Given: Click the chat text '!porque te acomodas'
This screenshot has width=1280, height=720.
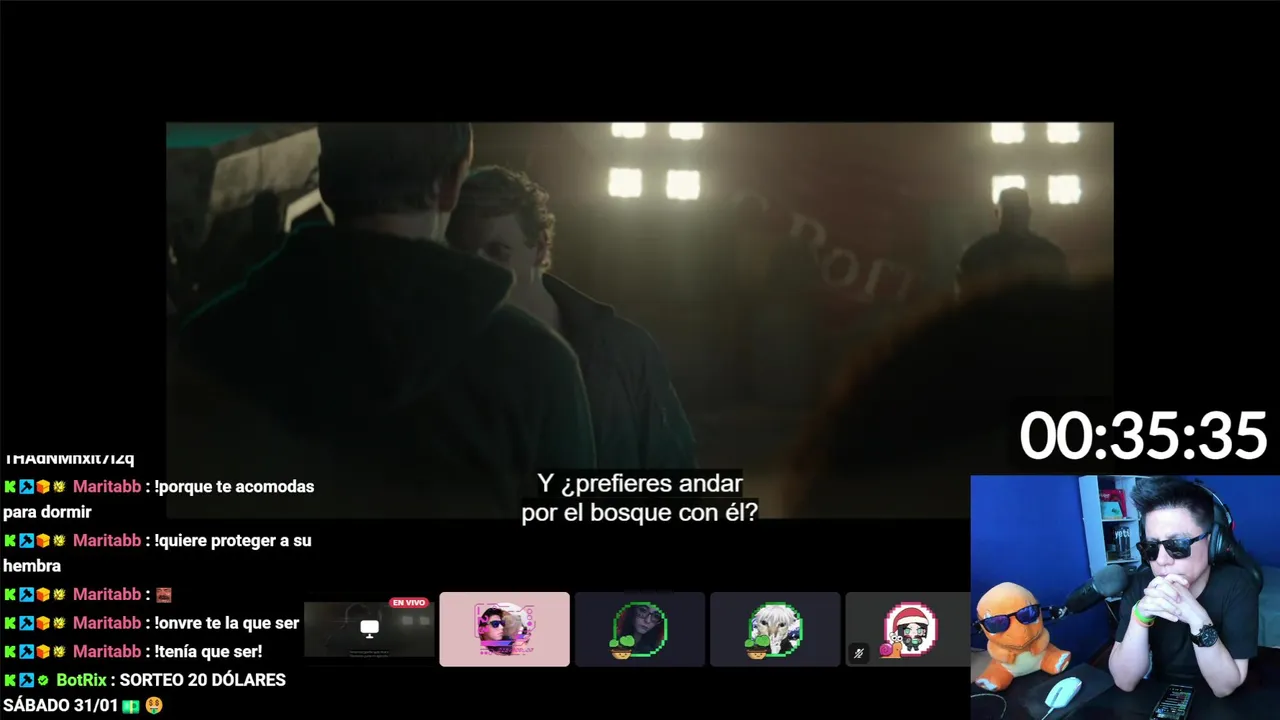Looking at the screenshot, I should [x=234, y=487].
